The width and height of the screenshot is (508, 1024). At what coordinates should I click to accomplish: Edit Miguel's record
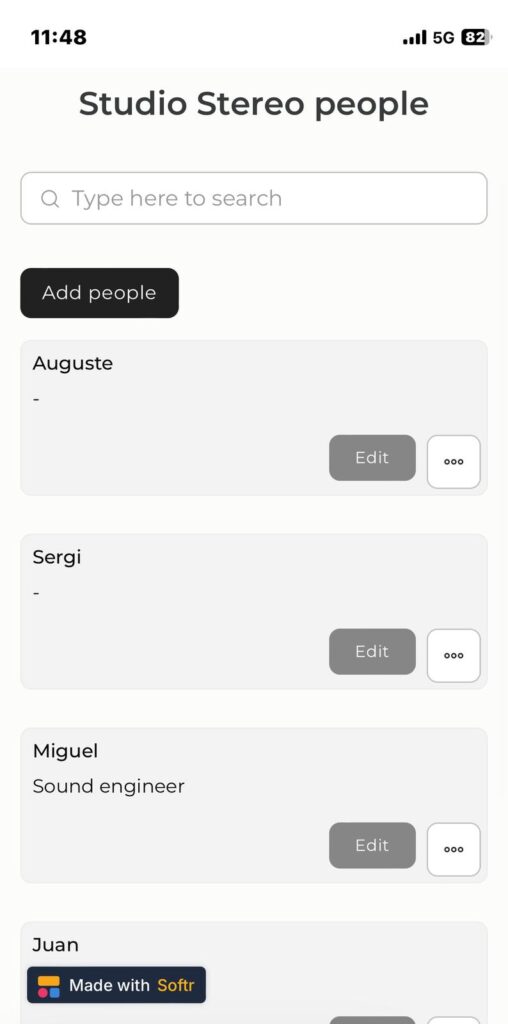pos(372,846)
